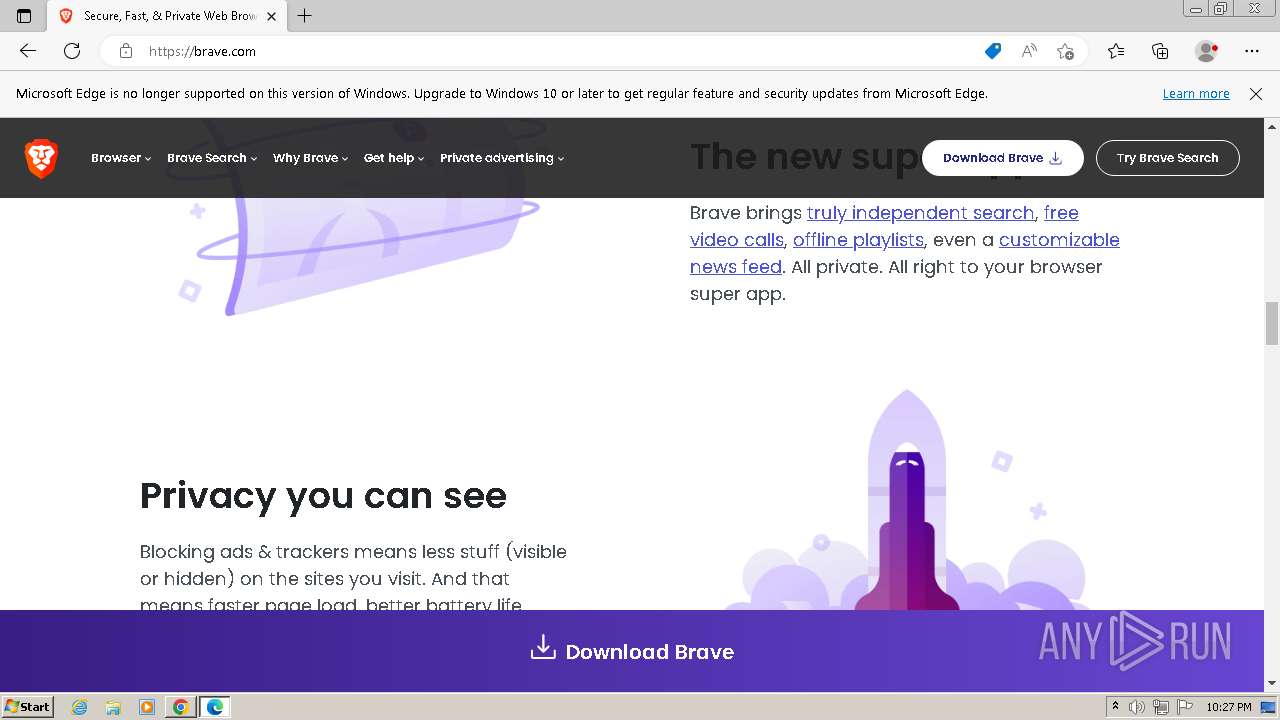The height and width of the screenshot is (720, 1280).
Task: Add this page to favorites star icon
Action: (1066, 51)
